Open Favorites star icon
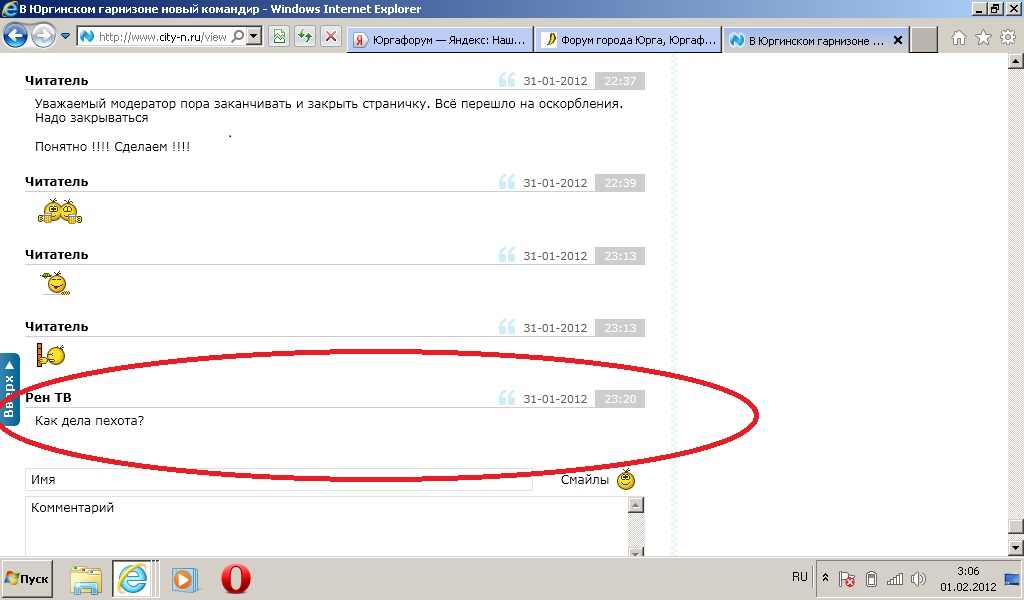 [x=983, y=38]
